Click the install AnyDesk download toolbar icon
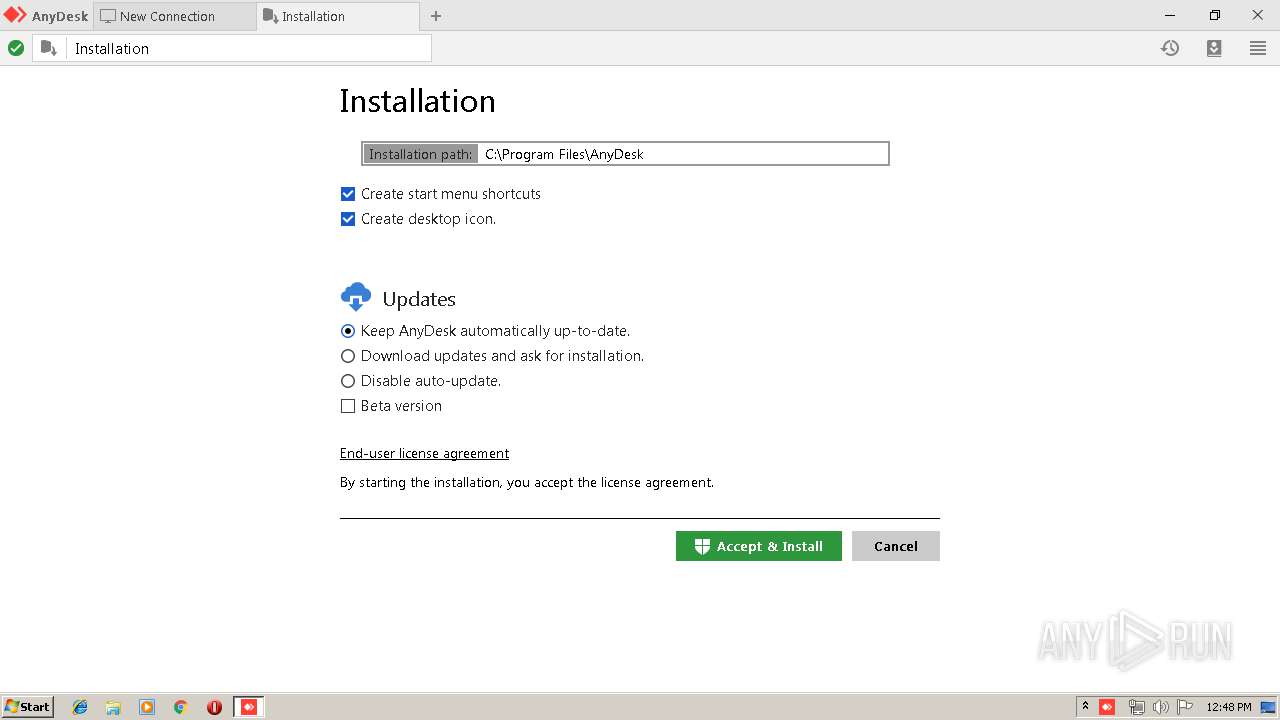The height and width of the screenshot is (720, 1280). point(1214,48)
